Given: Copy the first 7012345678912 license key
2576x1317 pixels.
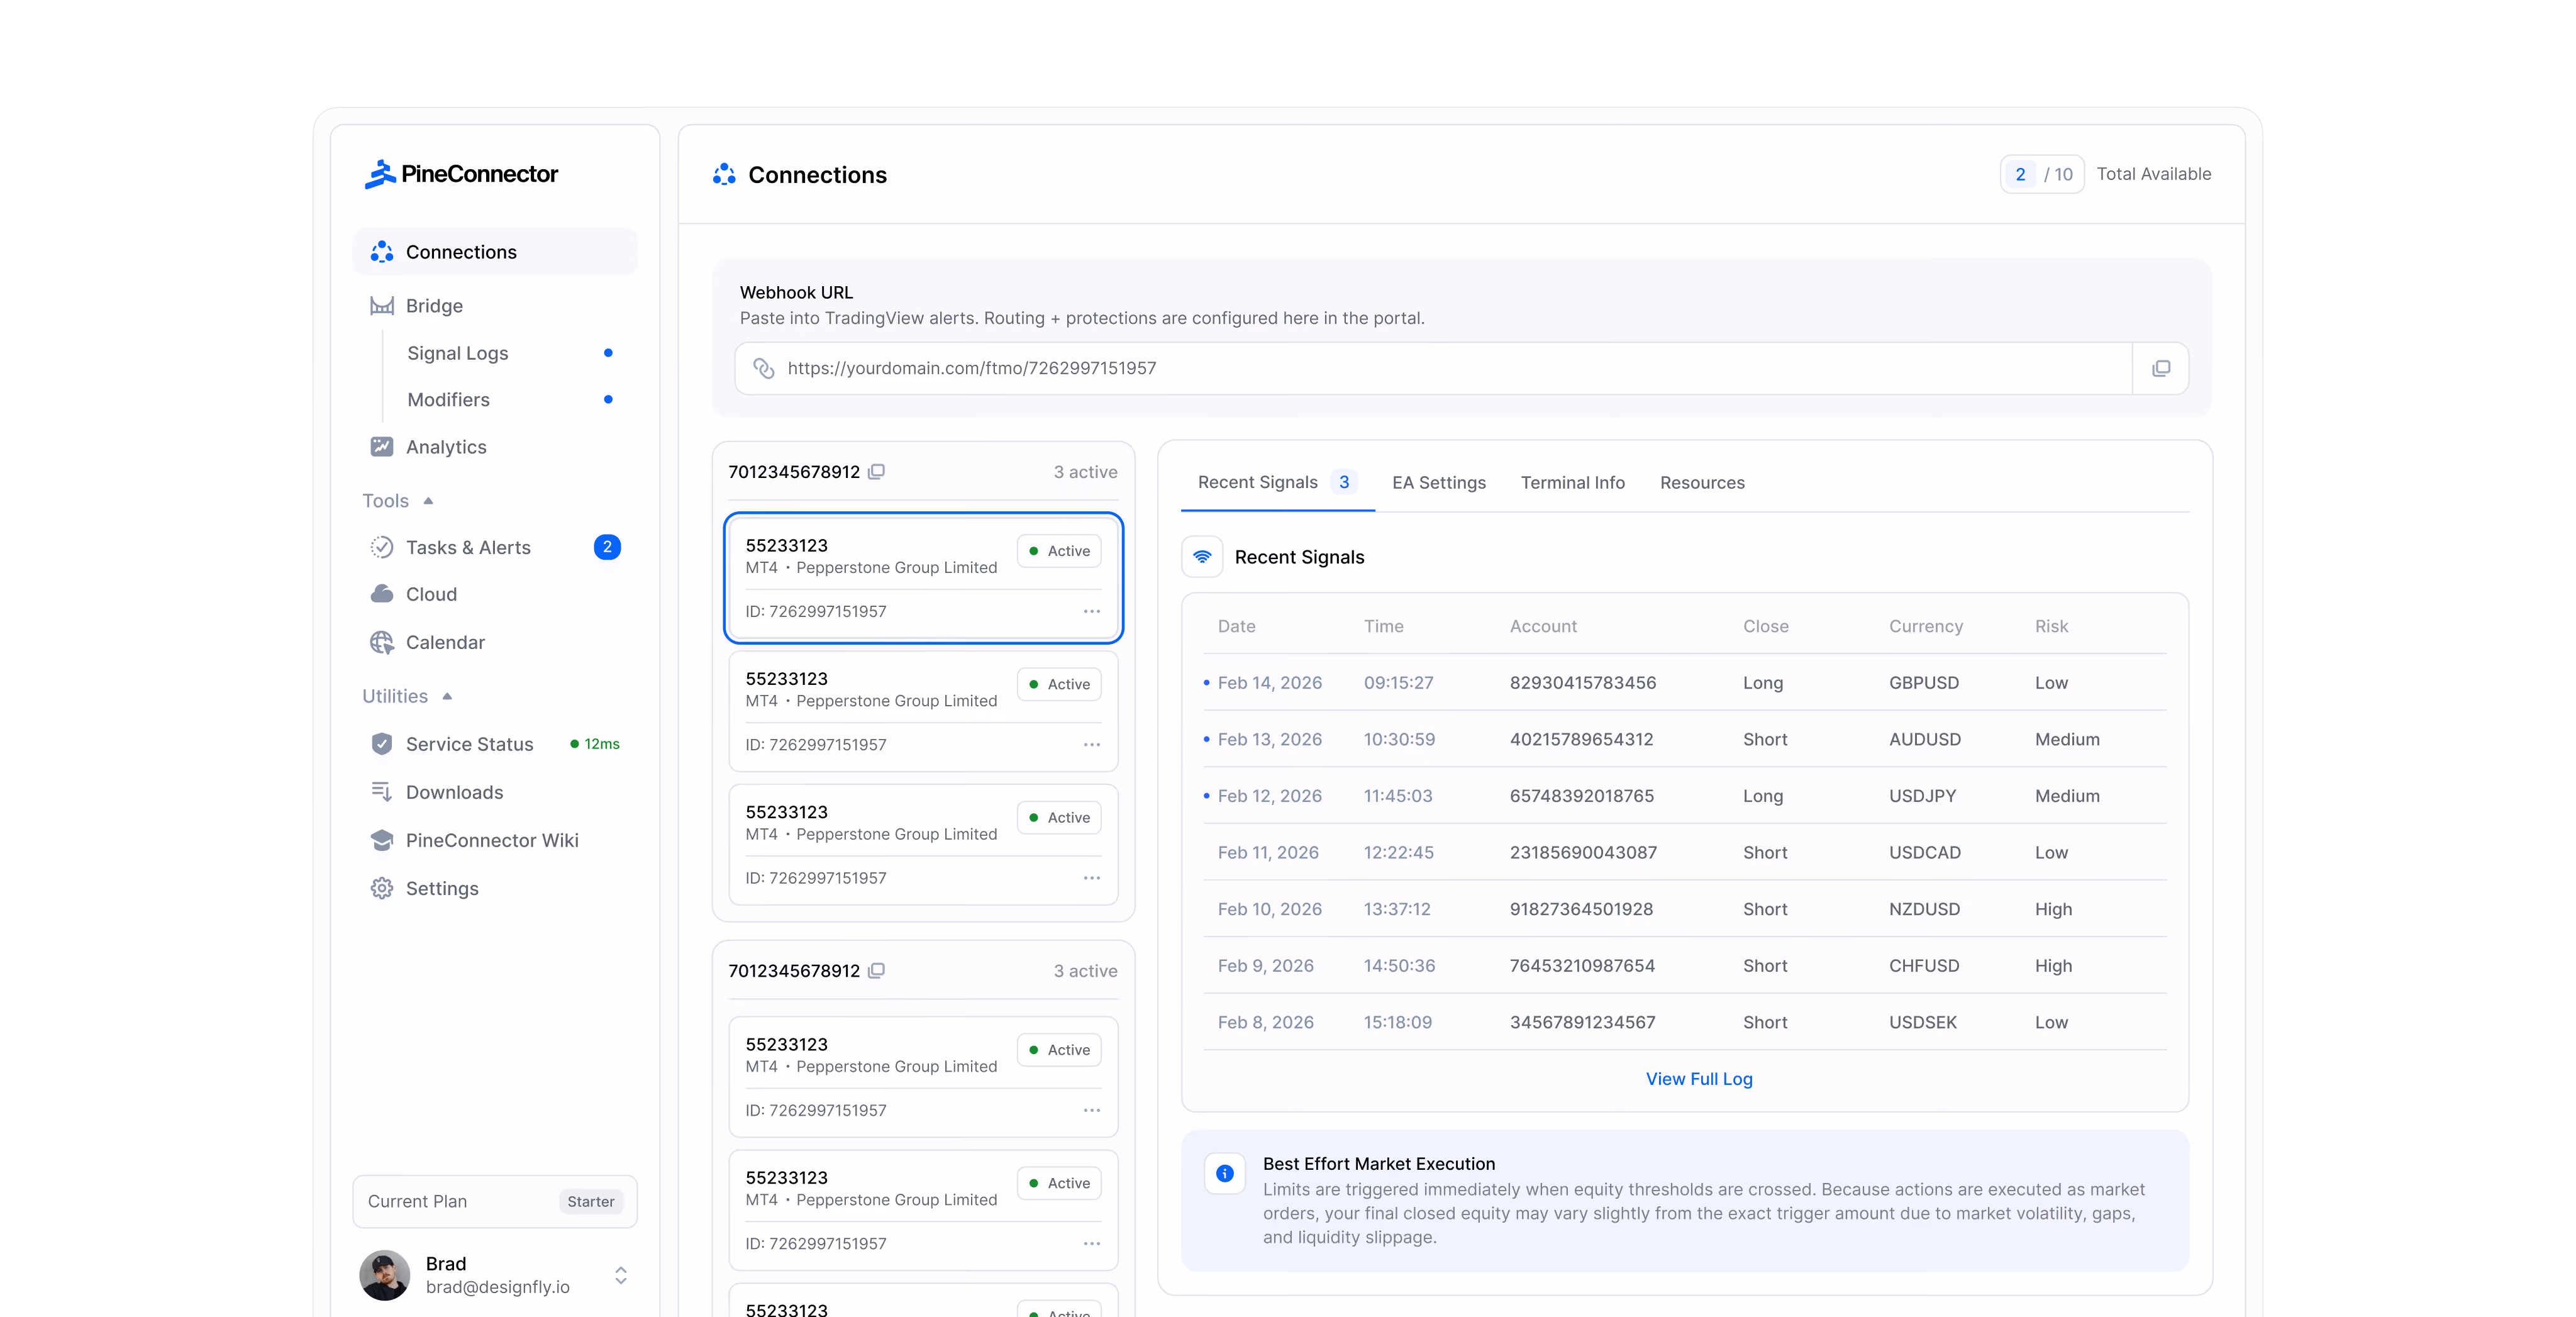Looking at the screenshot, I should pos(876,471).
